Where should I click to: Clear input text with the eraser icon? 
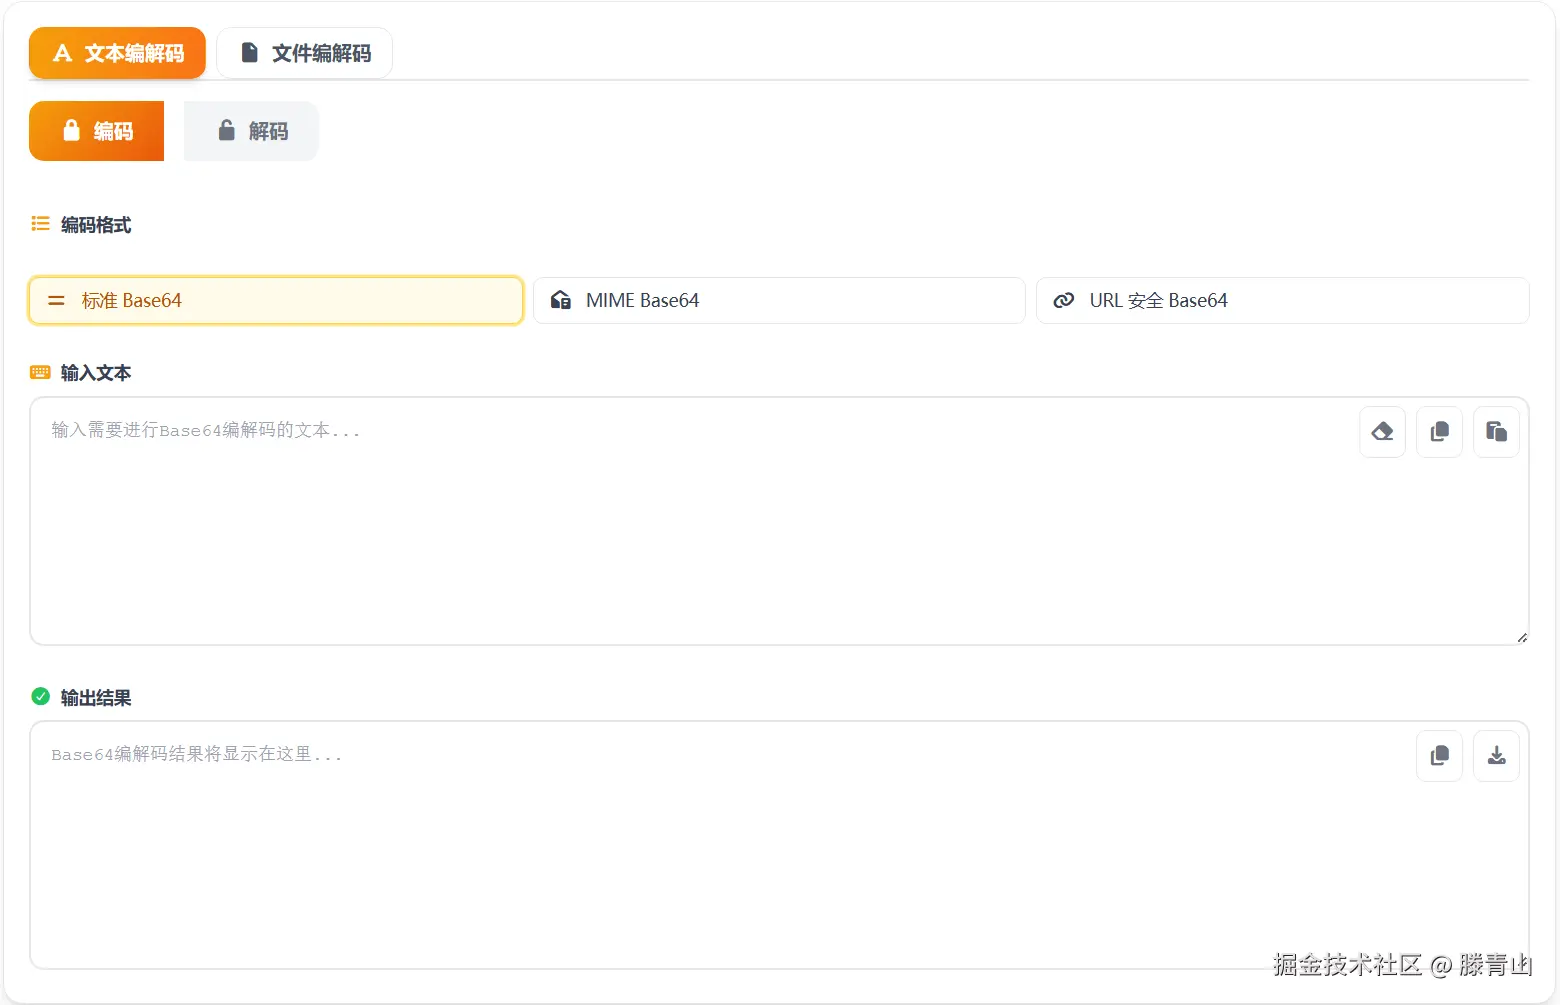(x=1382, y=432)
